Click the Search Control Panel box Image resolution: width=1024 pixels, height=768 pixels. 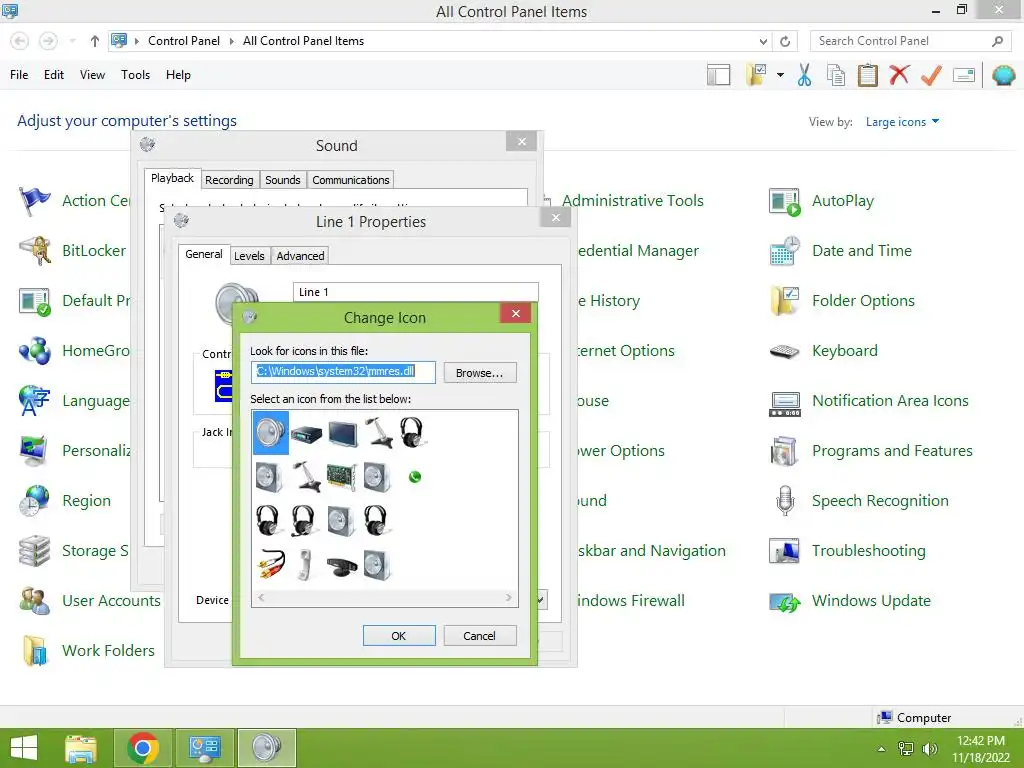tap(910, 41)
